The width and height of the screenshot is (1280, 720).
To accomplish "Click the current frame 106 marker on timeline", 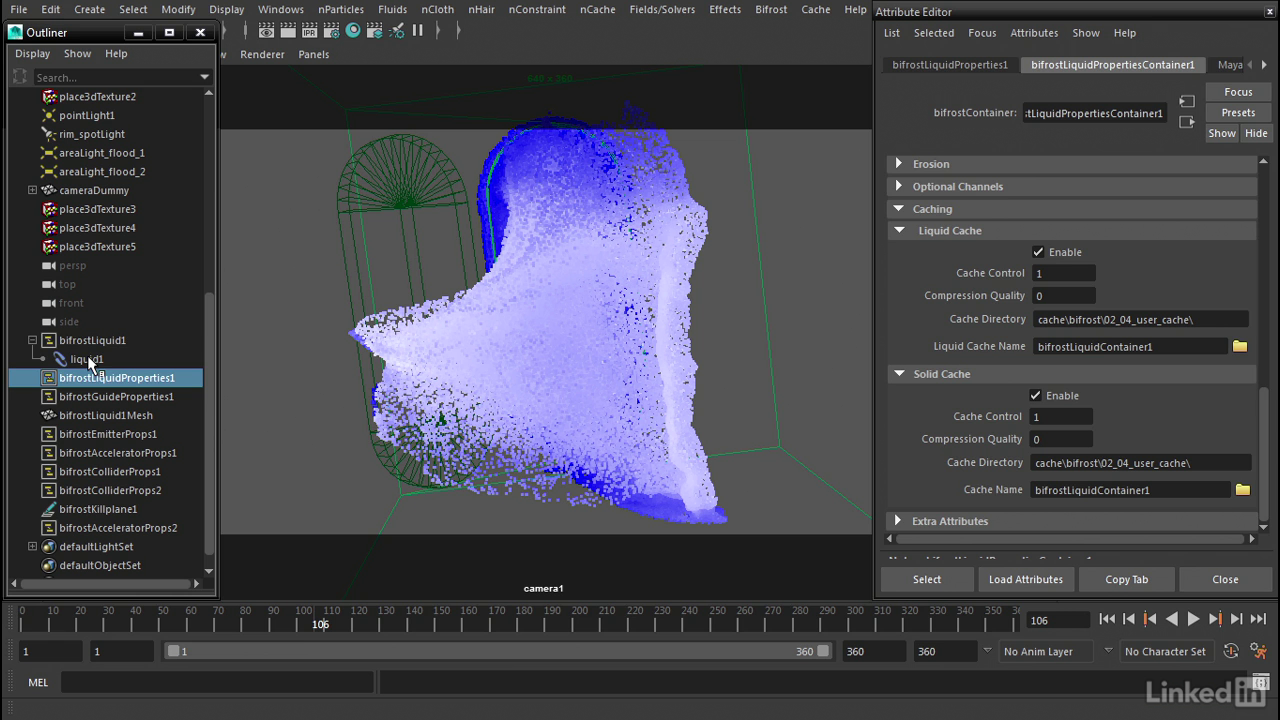I will (320, 624).
